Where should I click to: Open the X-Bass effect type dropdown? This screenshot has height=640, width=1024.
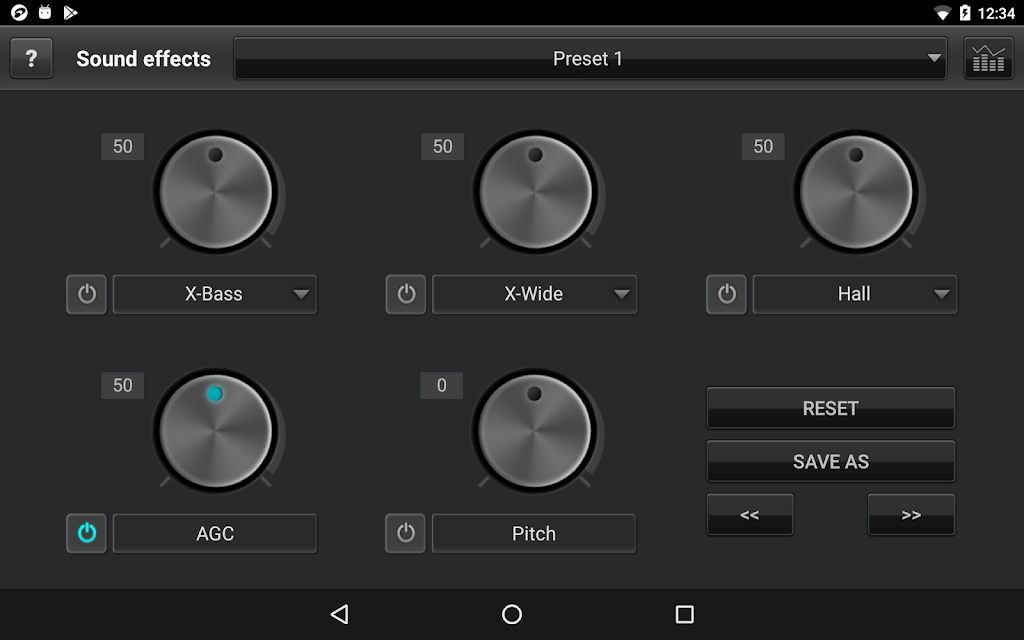point(215,294)
